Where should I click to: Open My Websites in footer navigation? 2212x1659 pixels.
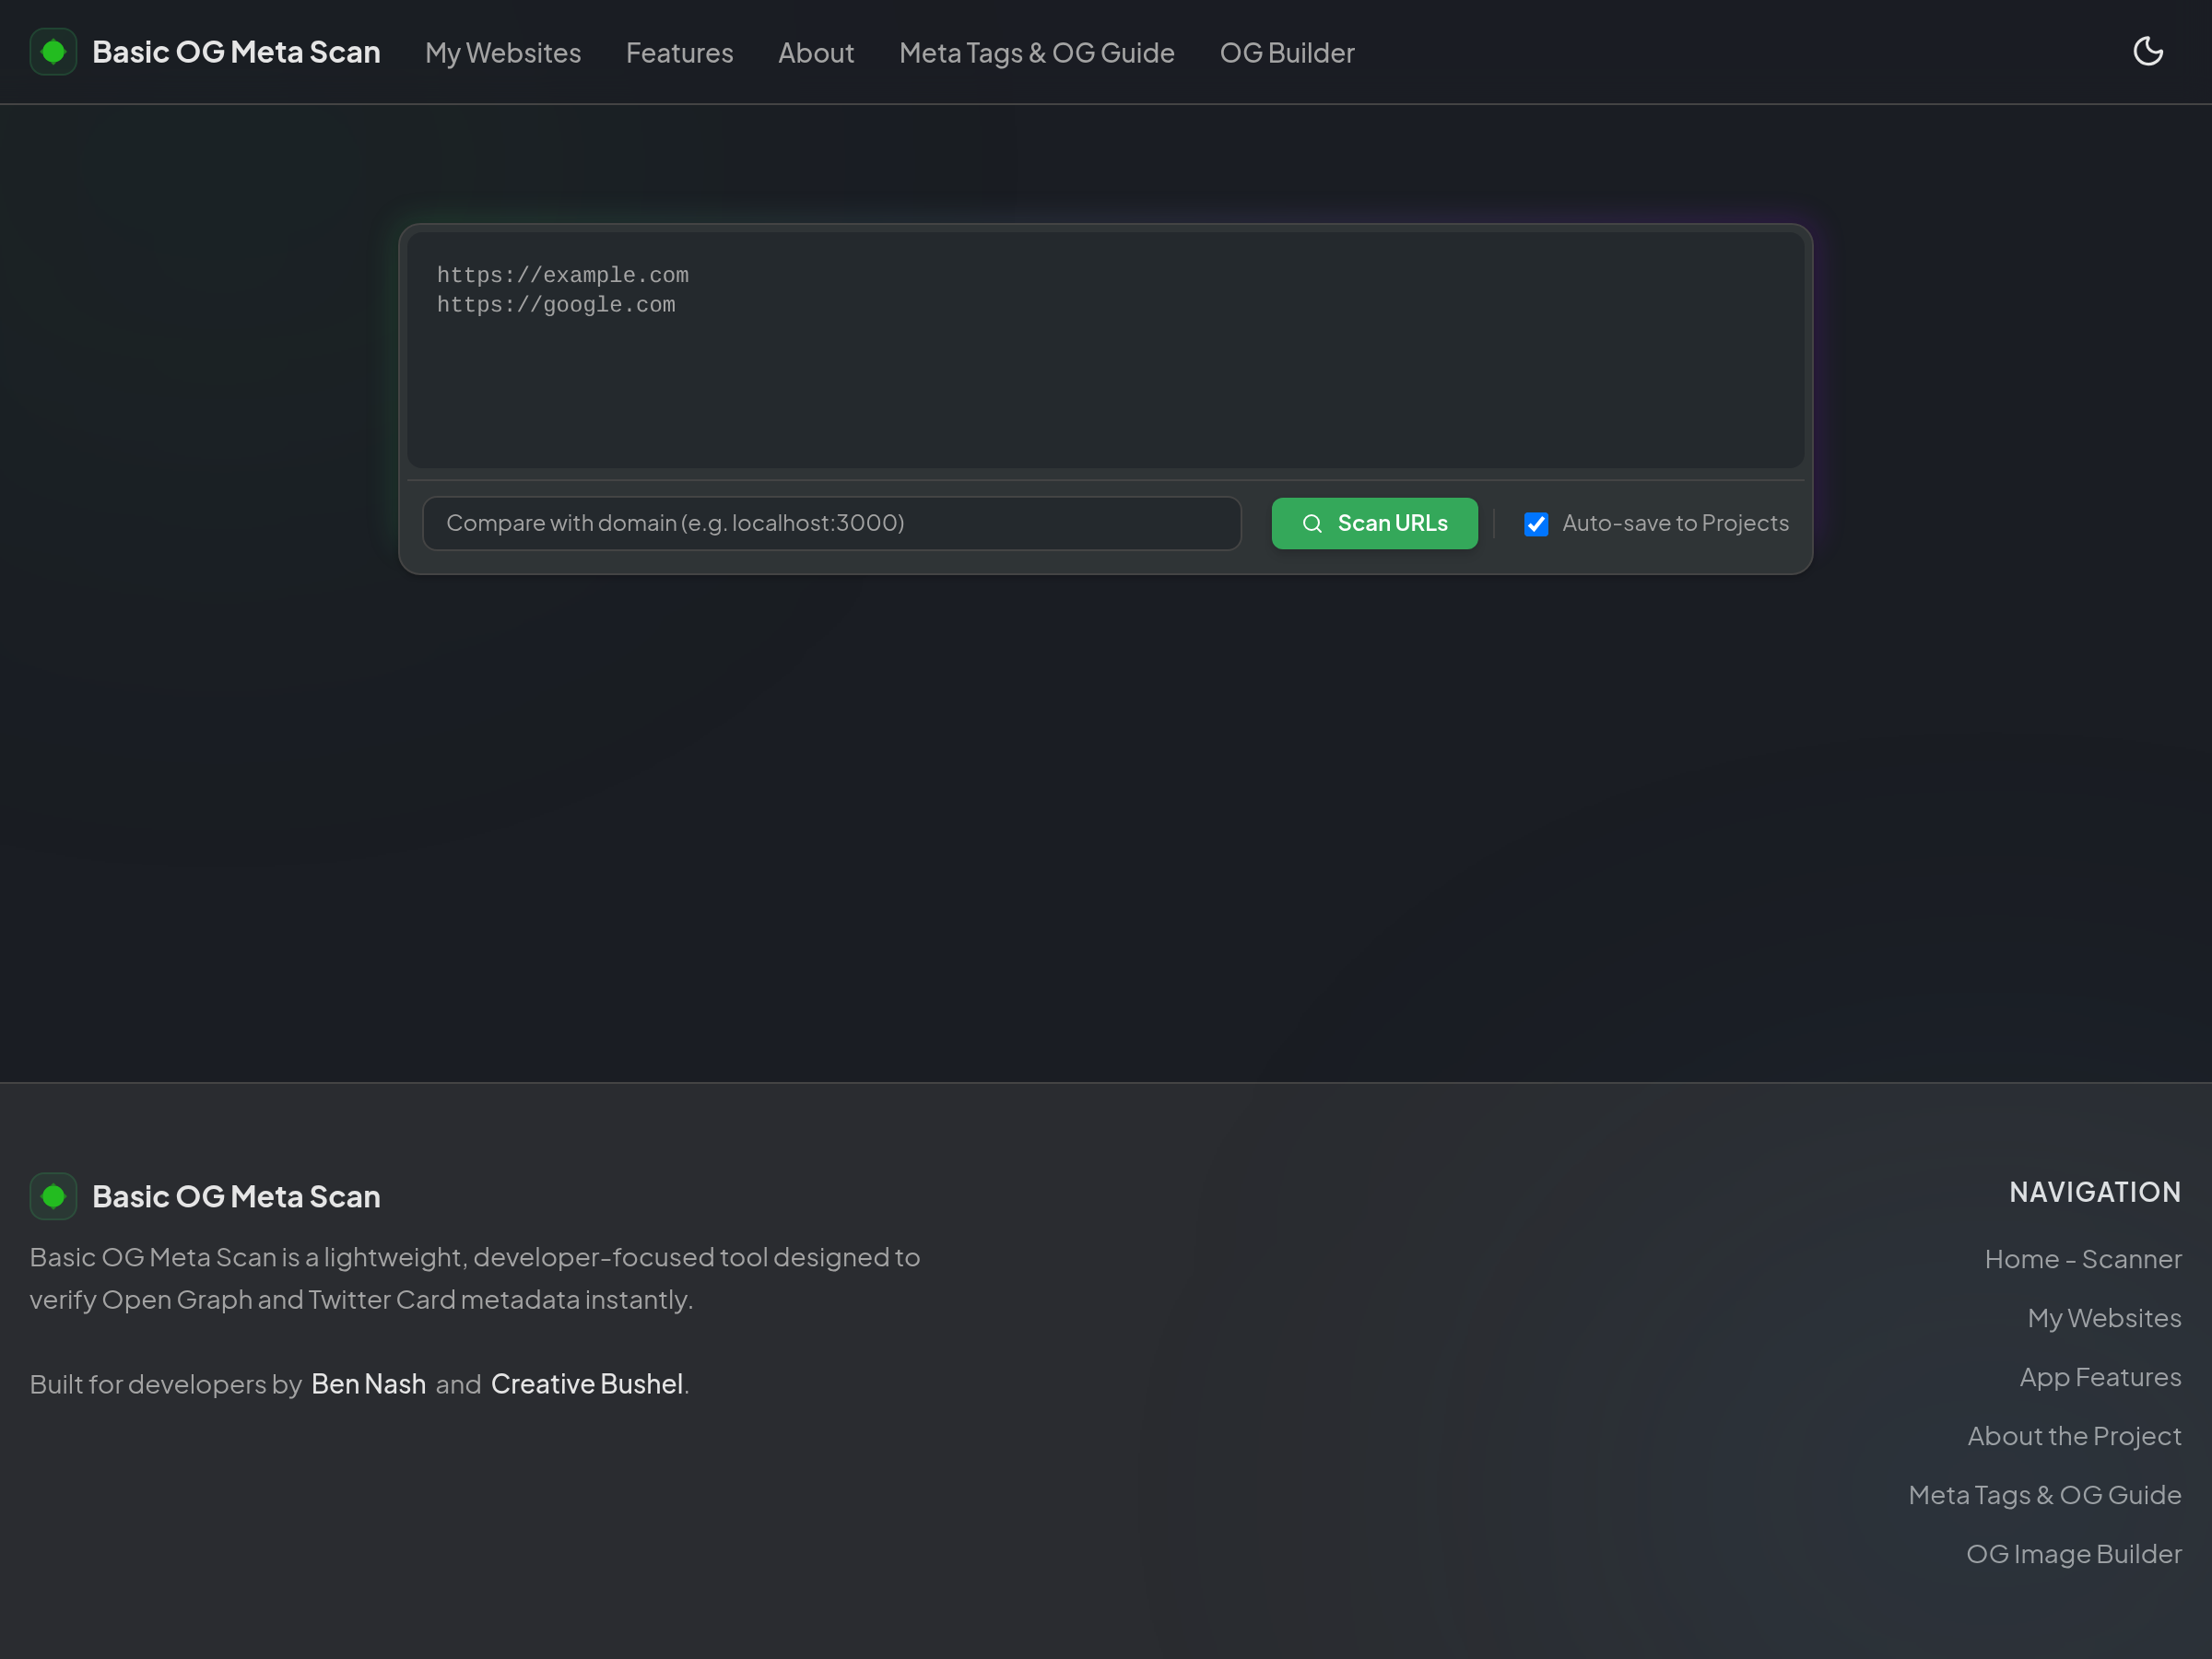click(2104, 1318)
